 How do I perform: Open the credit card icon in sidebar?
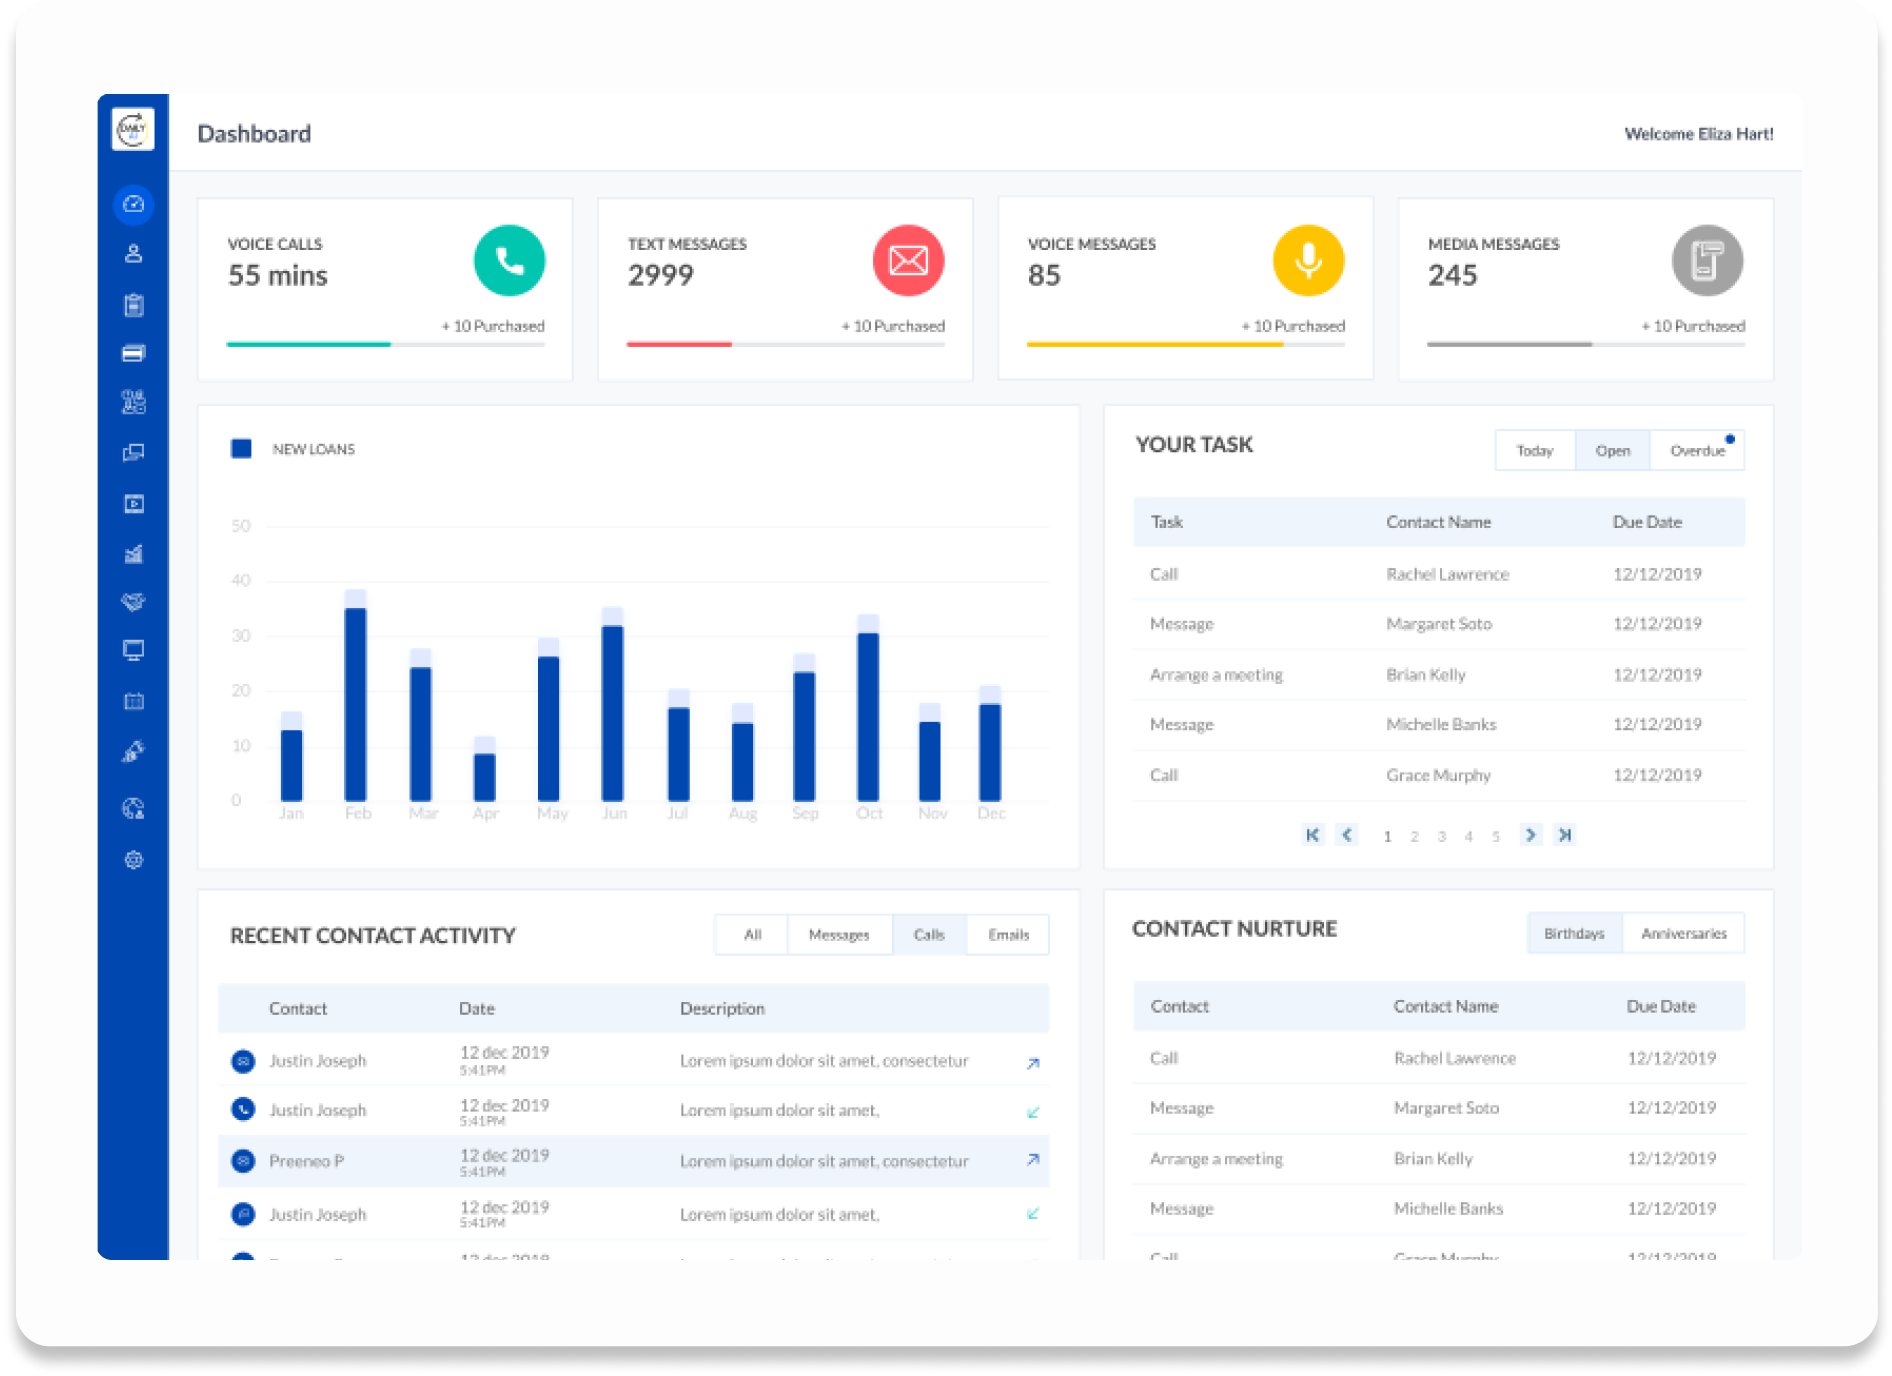tap(133, 353)
